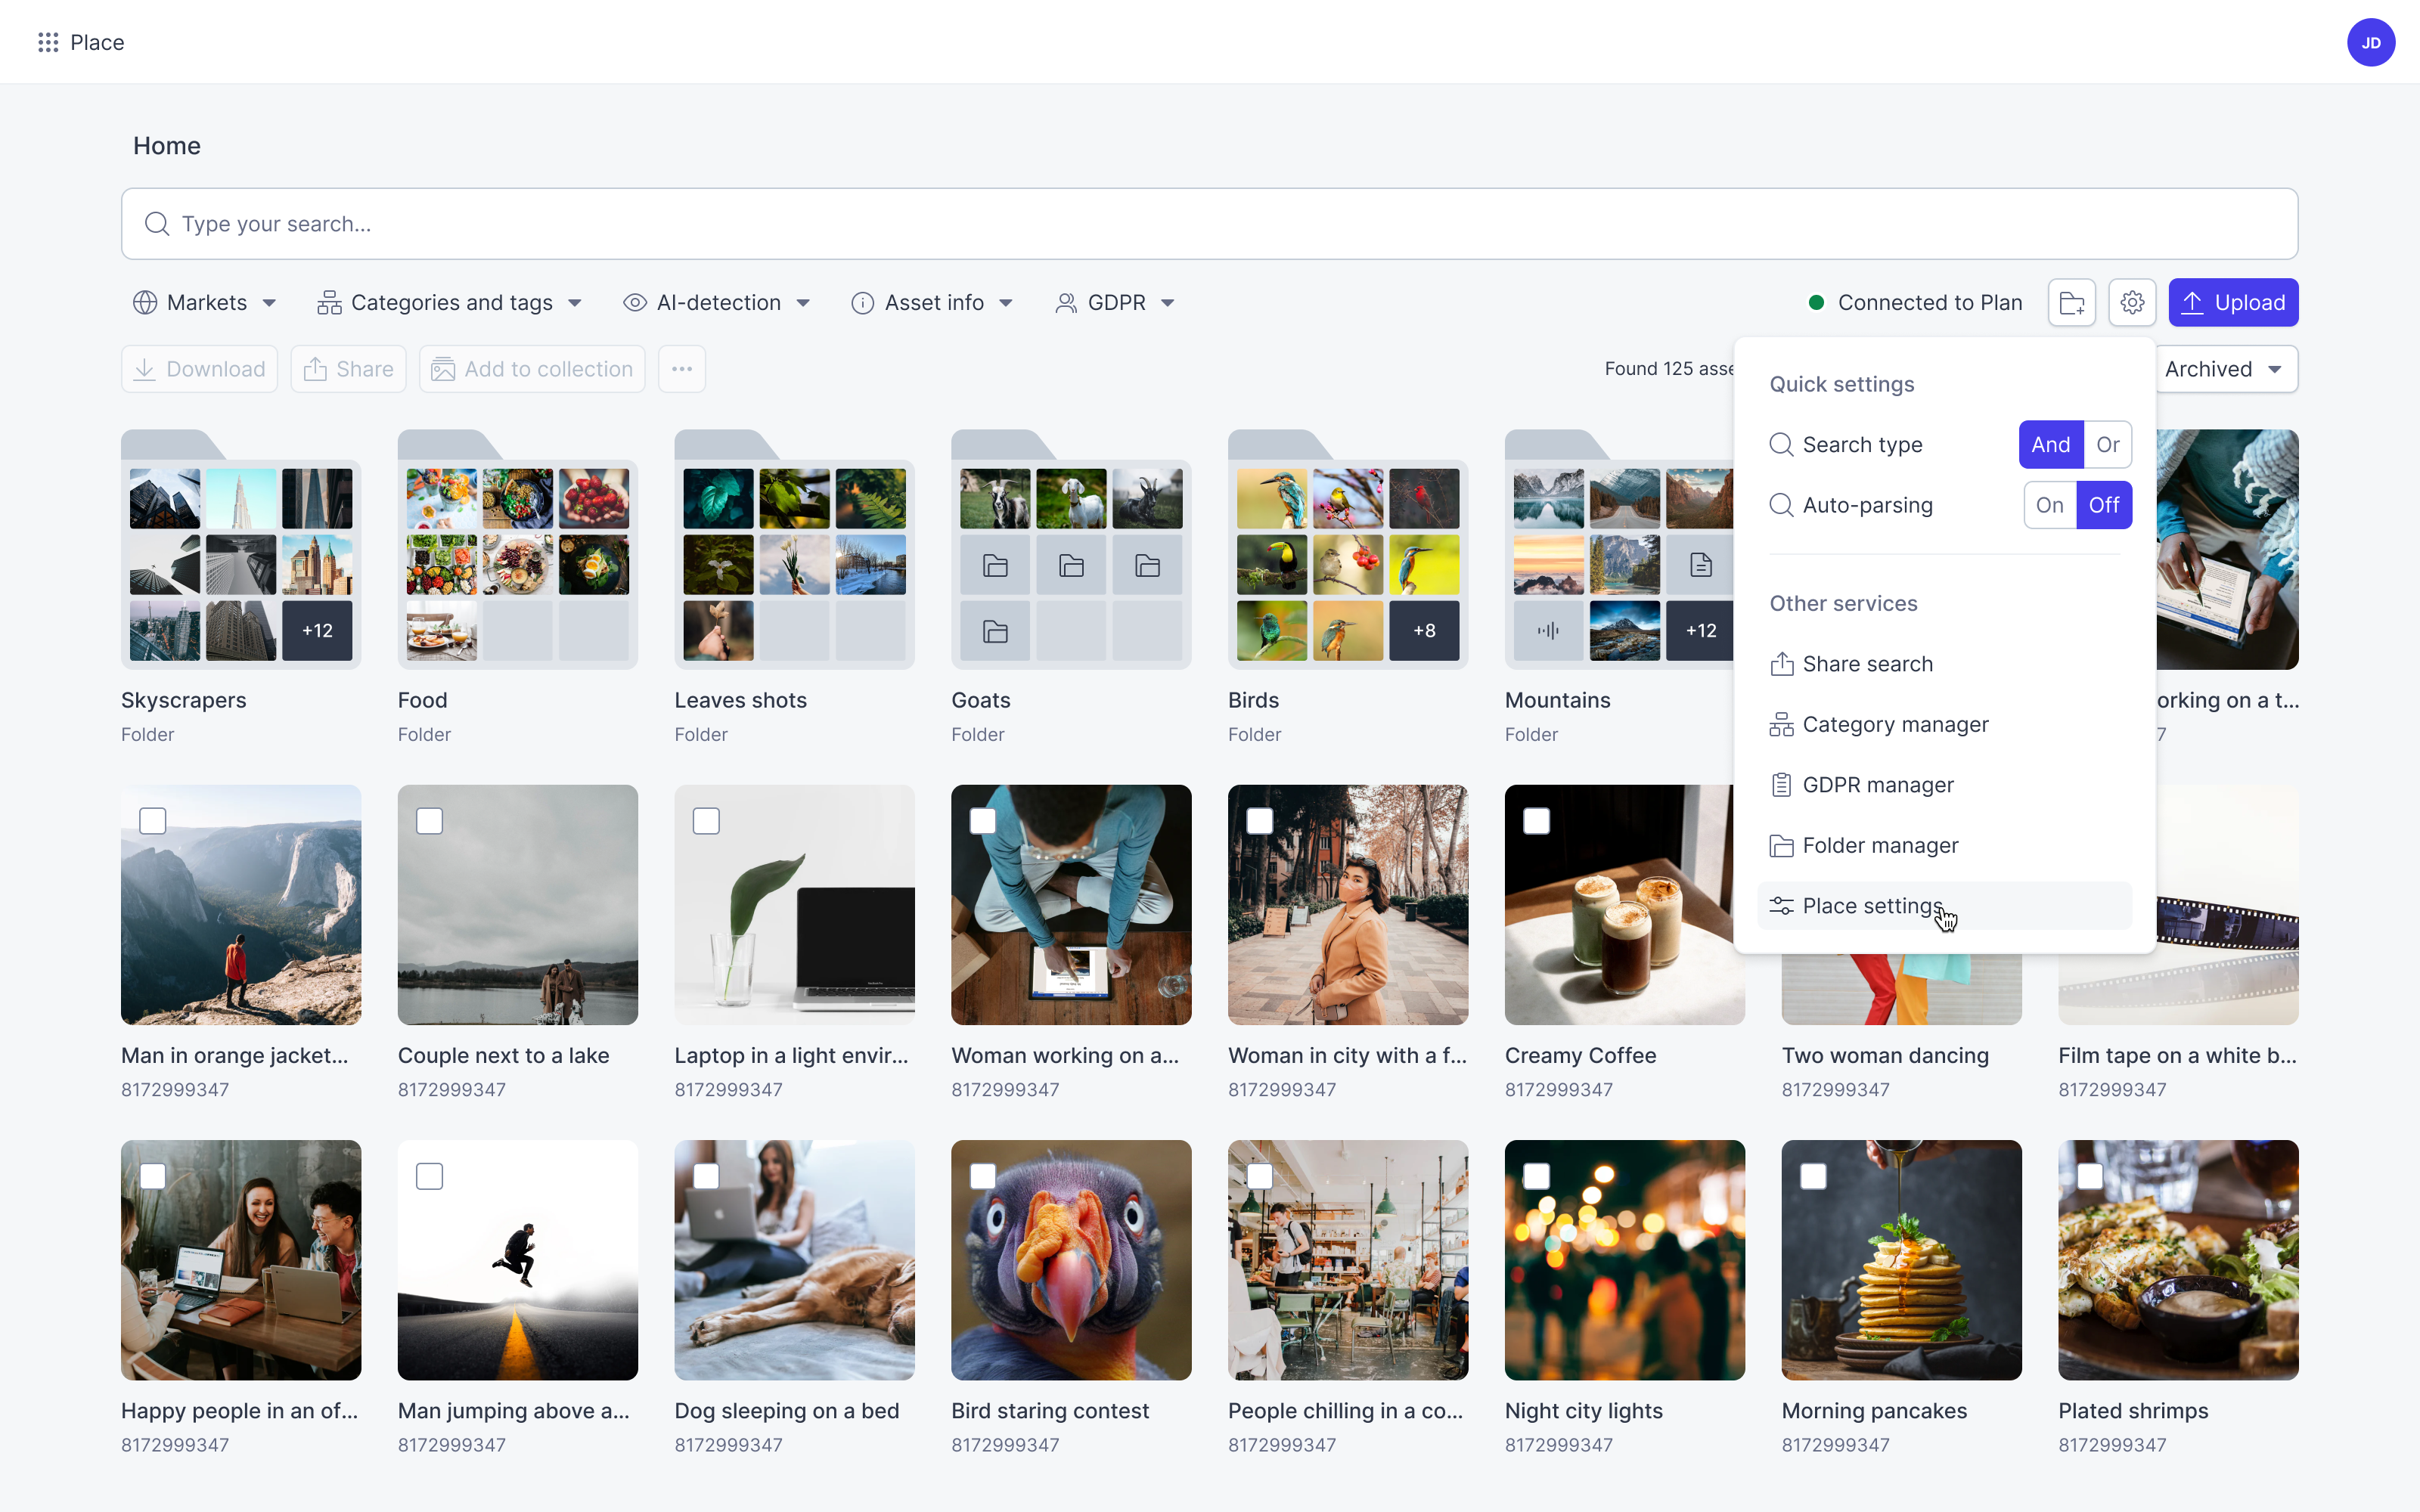This screenshot has height=1512, width=2420.
Task: Open the app launcher grid icon
Action: point(48,42)
